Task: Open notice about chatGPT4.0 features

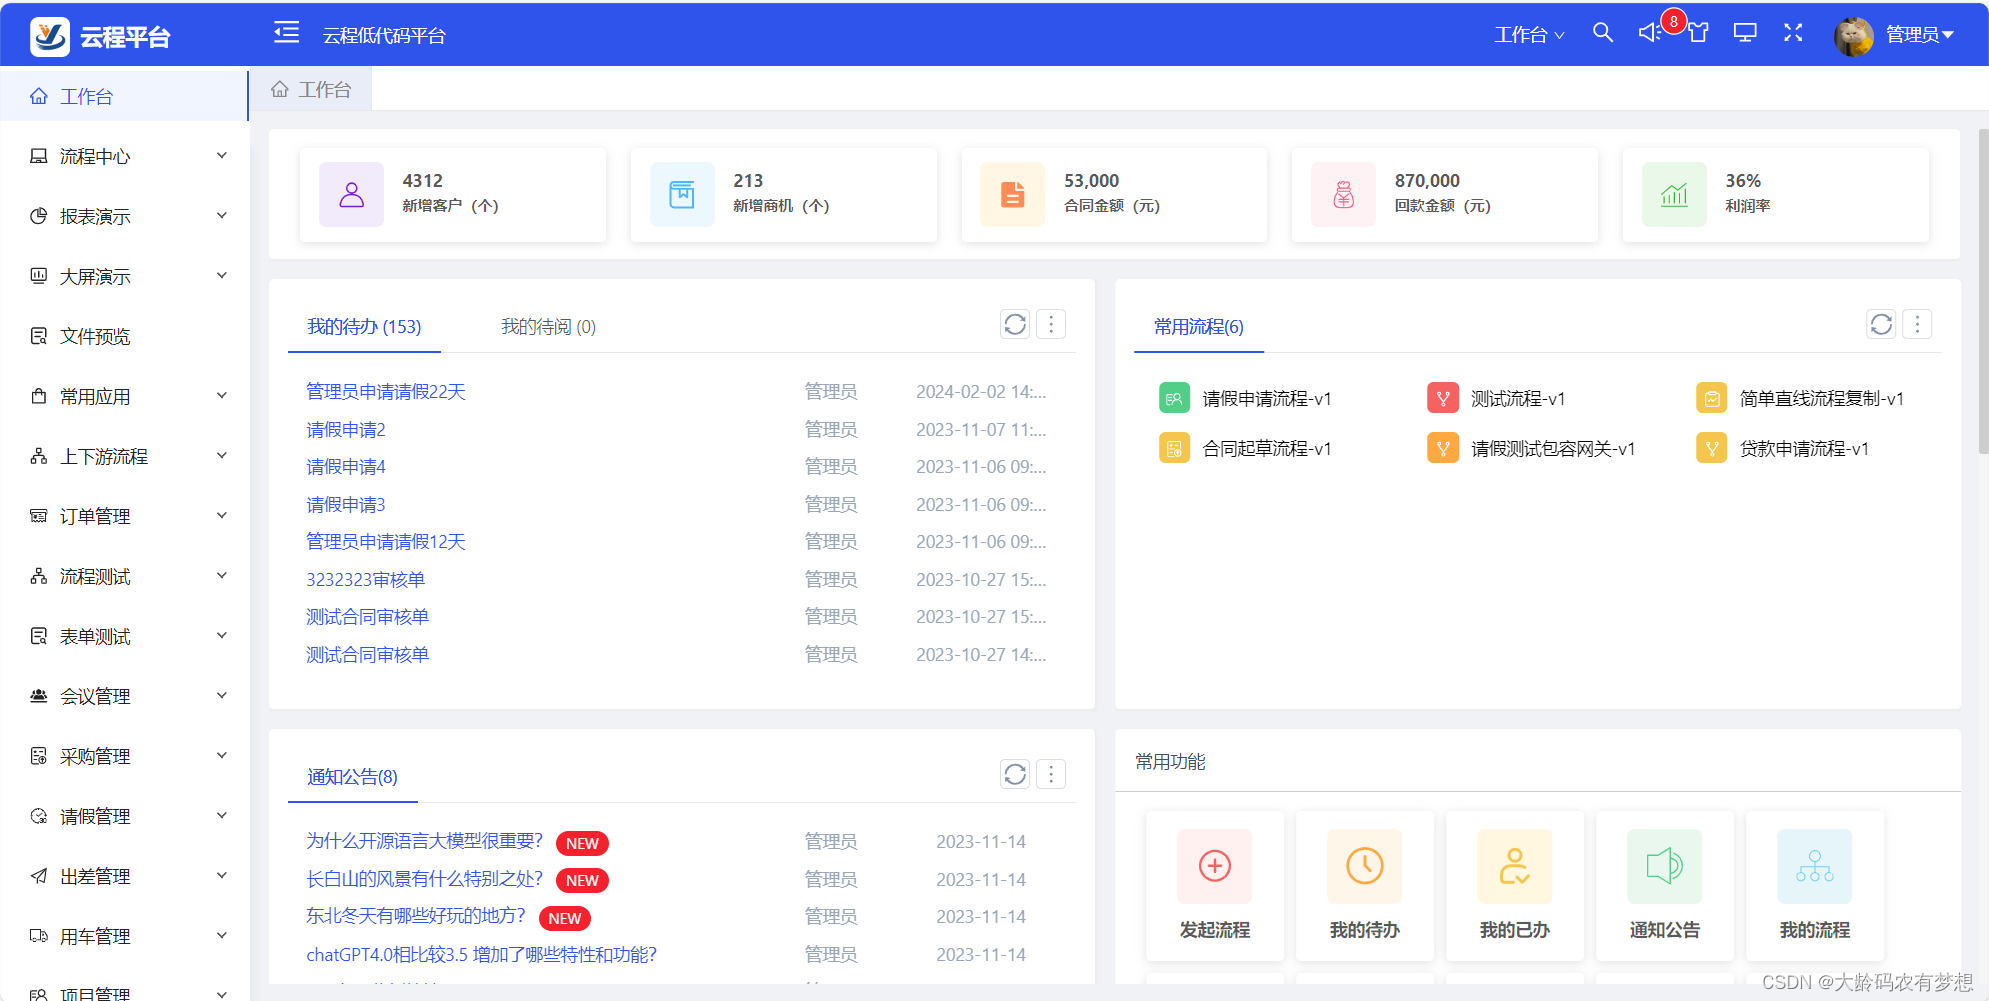Action: 481,954
